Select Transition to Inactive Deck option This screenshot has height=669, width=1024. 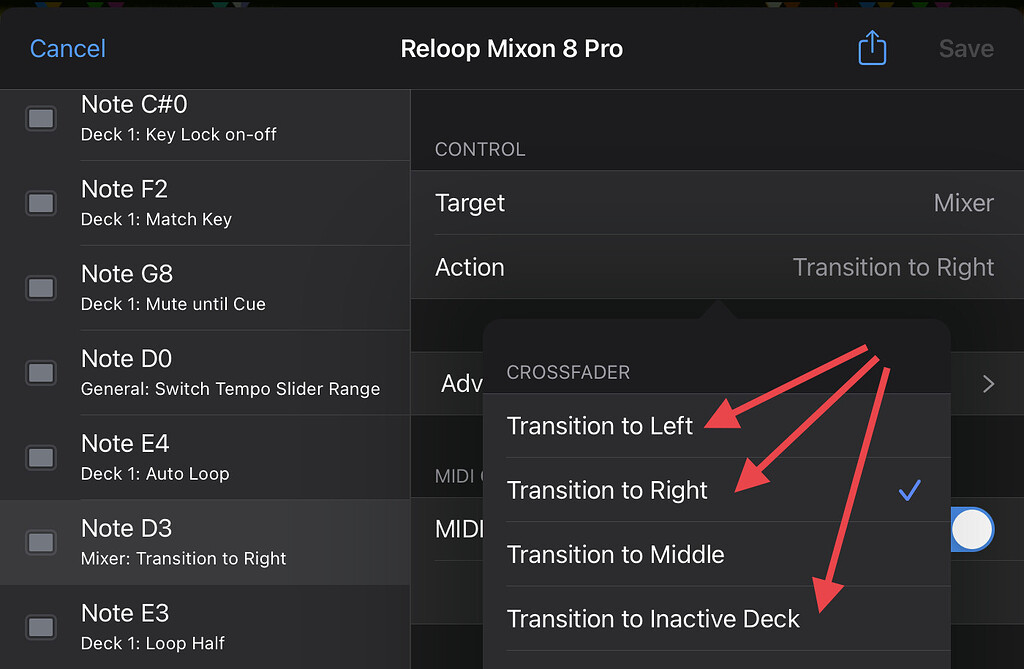654,619
